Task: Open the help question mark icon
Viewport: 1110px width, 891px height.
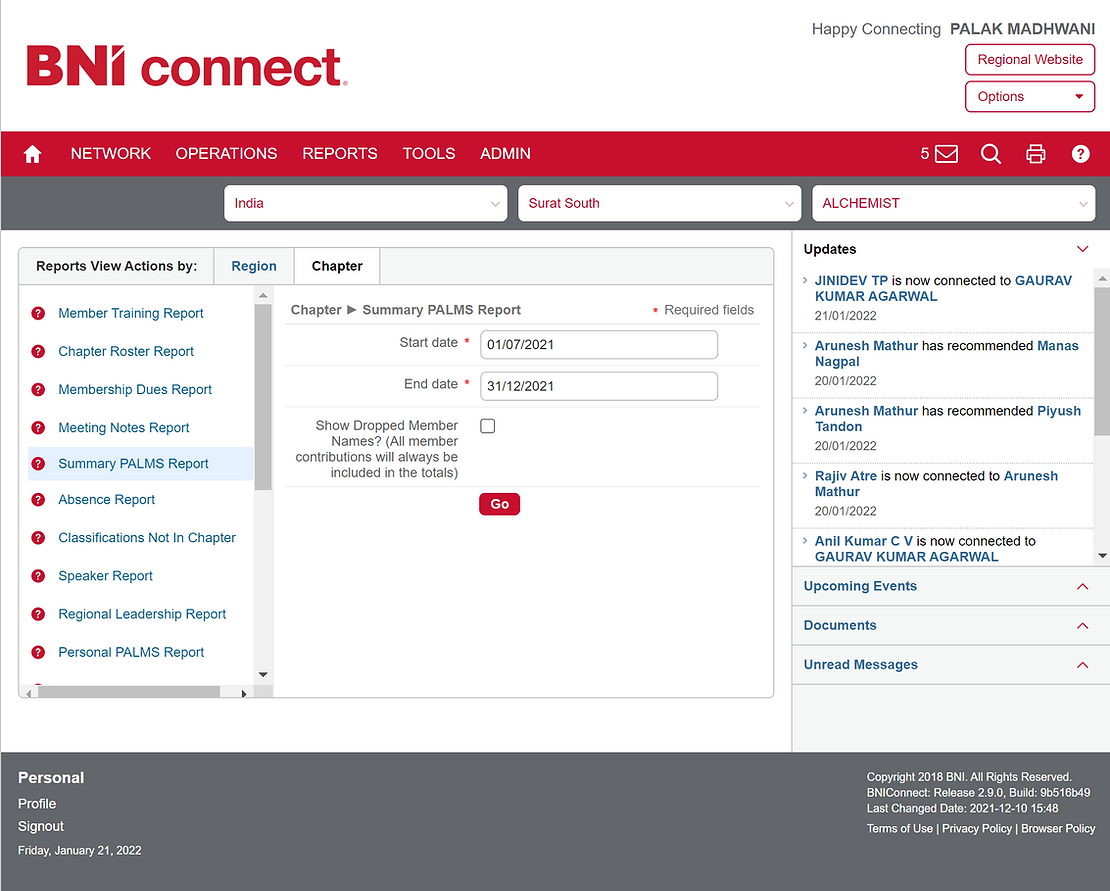Action: click(1080, 154)
